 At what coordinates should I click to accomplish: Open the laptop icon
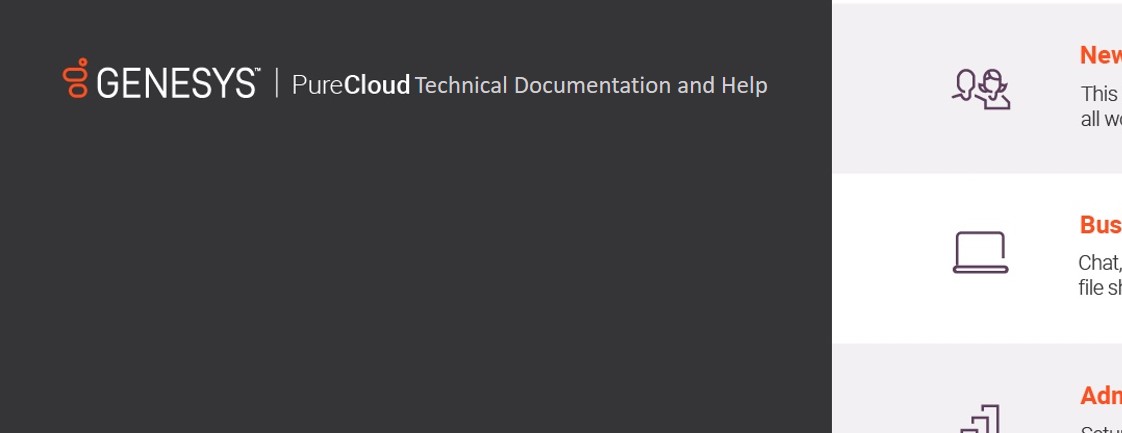point(980,252)
